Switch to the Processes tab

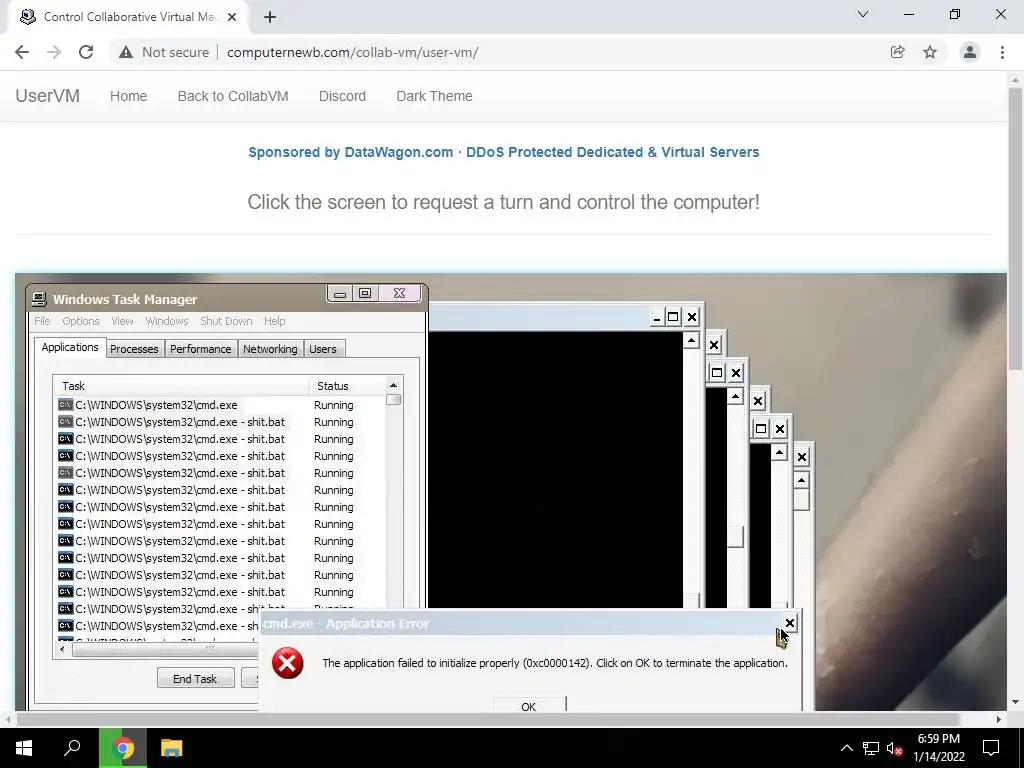[135, 349]
